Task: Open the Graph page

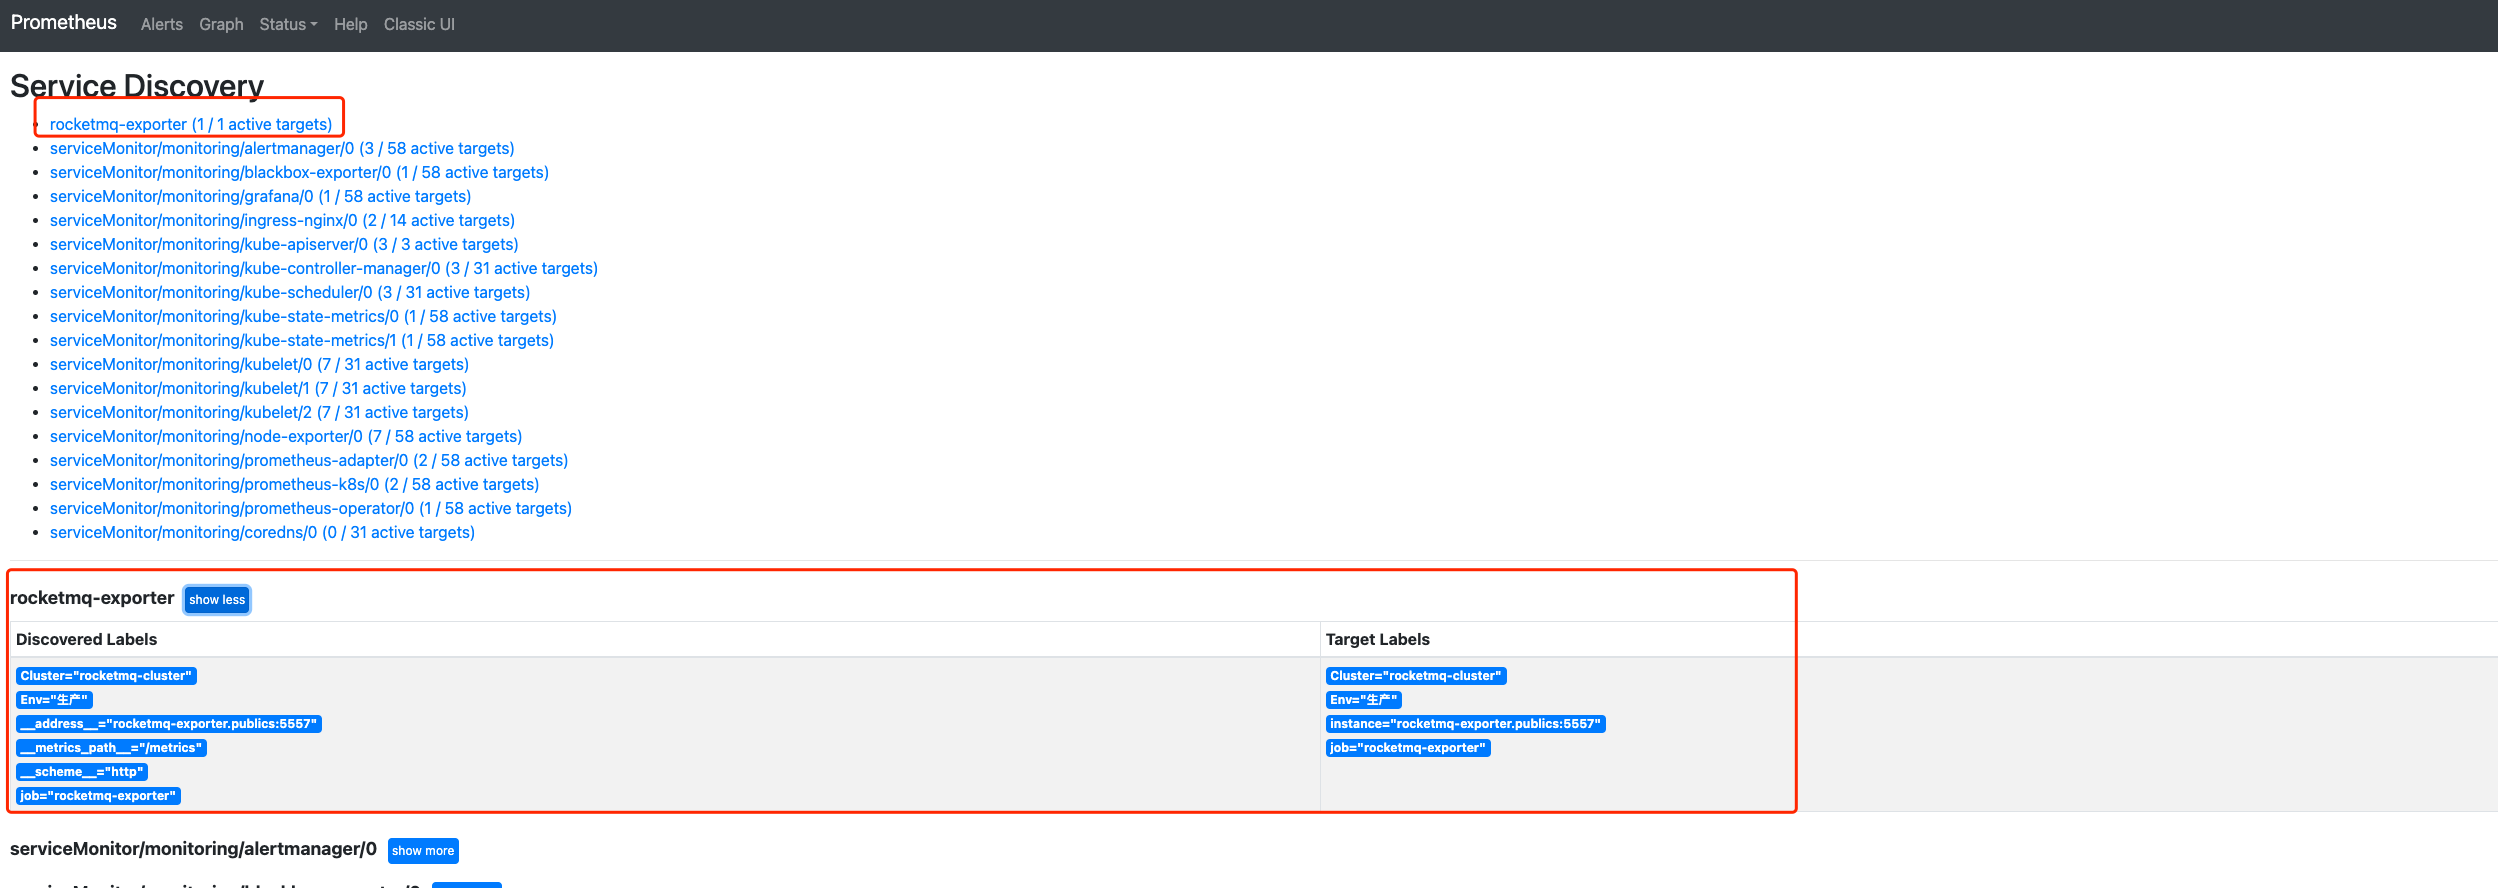Action: tap(221, 24)
